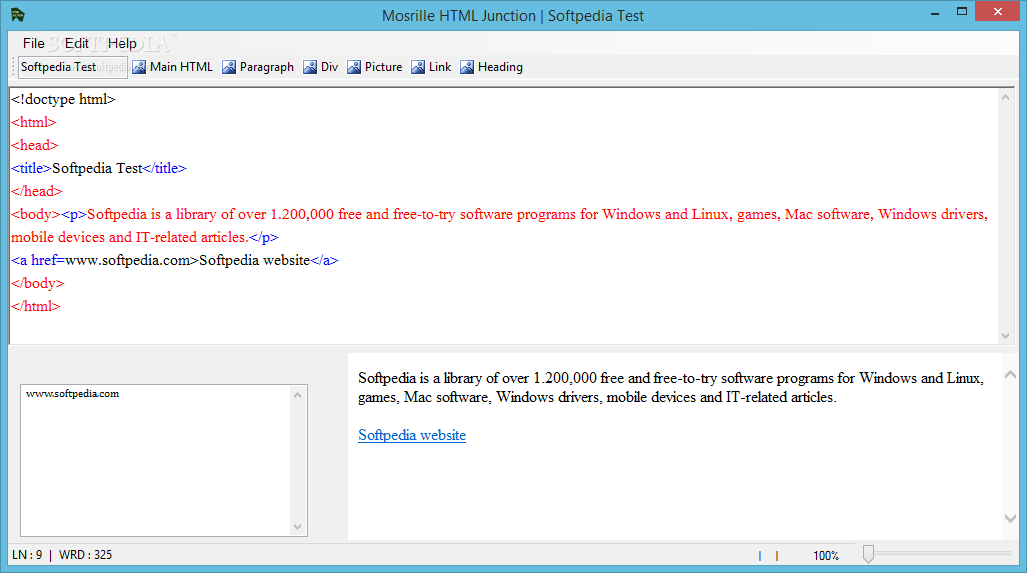Select www.softpedia.com in the link list
1027x573 pixels.
pos(73,394)
